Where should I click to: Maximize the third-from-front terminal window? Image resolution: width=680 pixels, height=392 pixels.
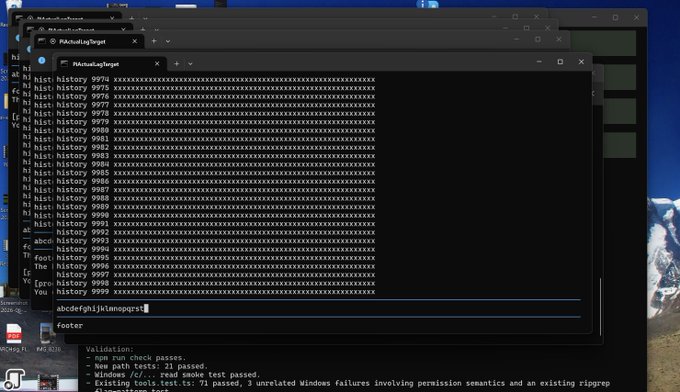coord(526,28)
